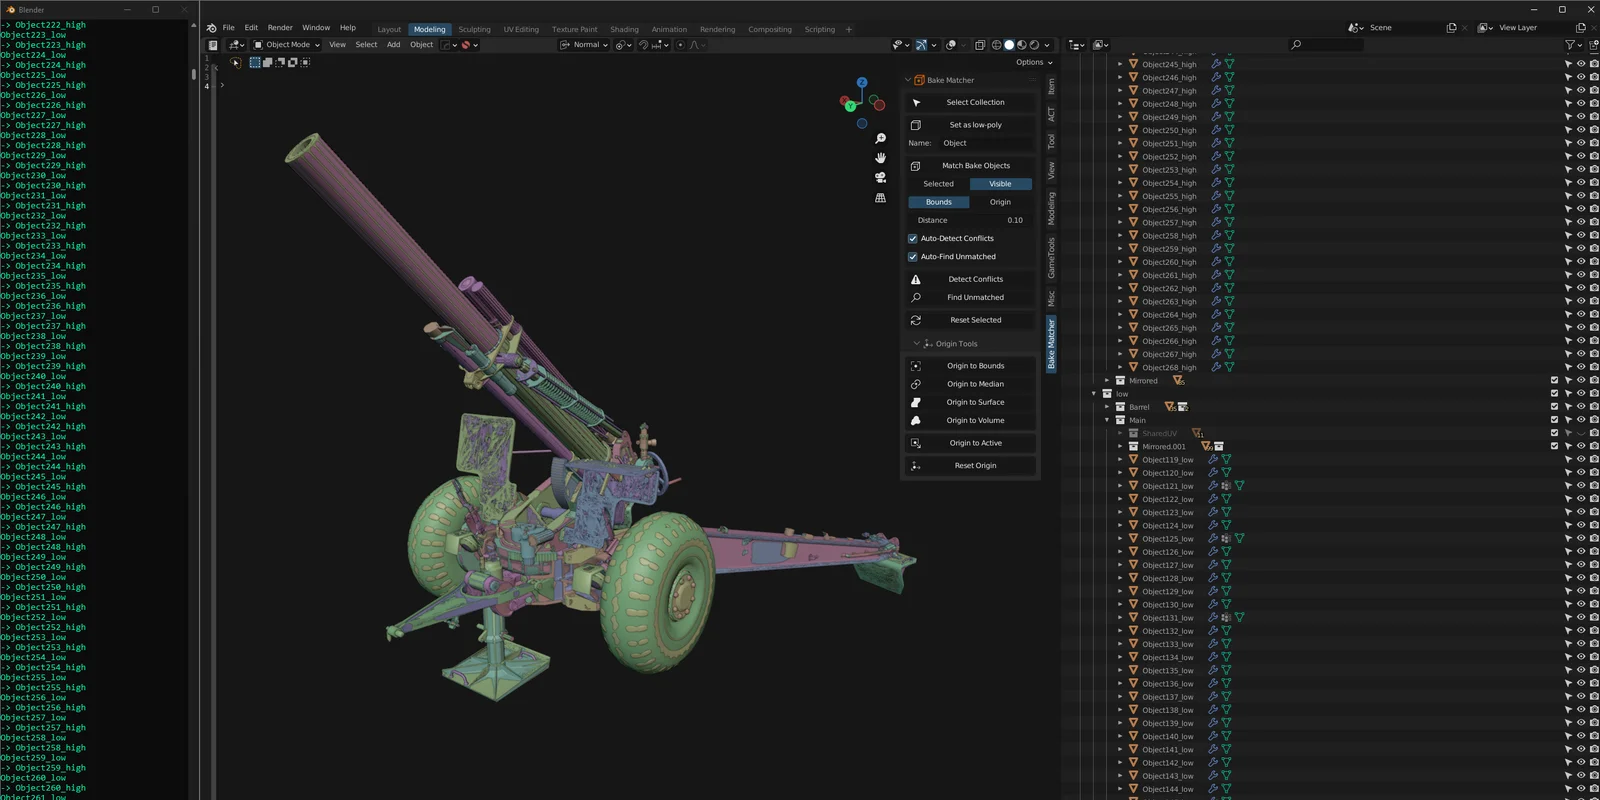
Task: Collapse the 'low' collection in outliner
Action: (1094, 394)
